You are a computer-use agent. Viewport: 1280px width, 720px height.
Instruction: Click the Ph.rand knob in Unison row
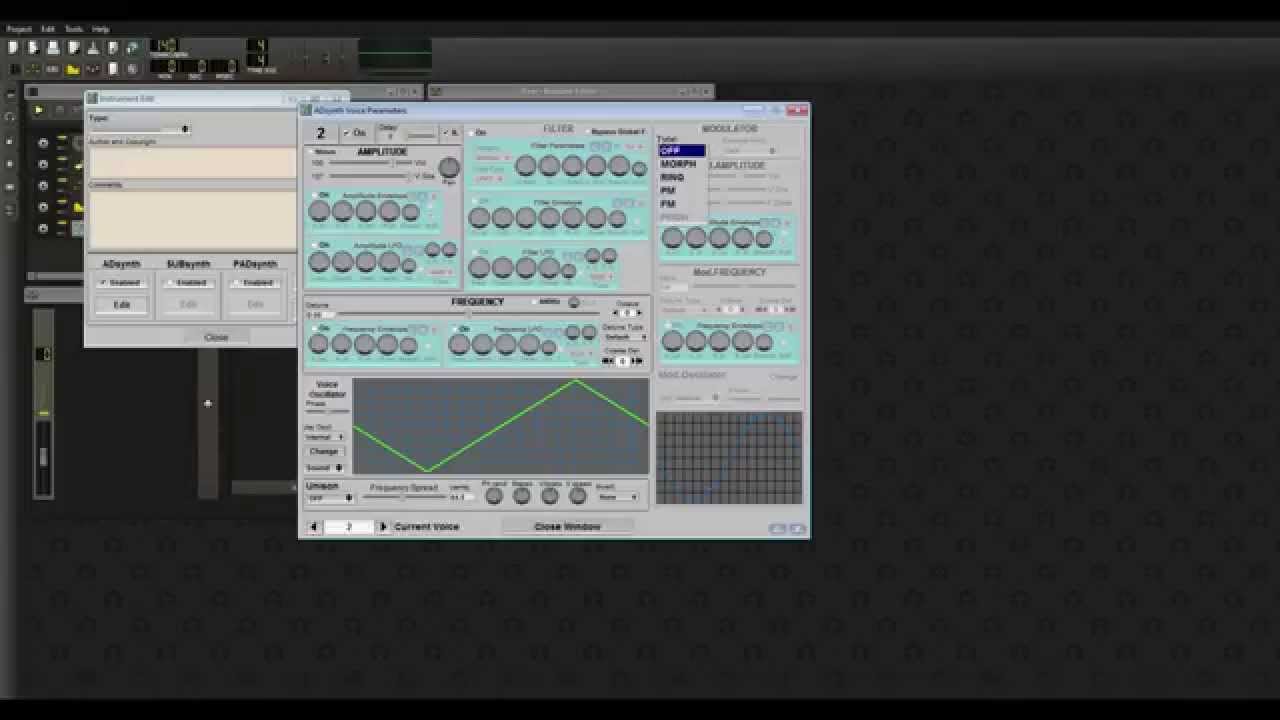click(x=493, y=496)
